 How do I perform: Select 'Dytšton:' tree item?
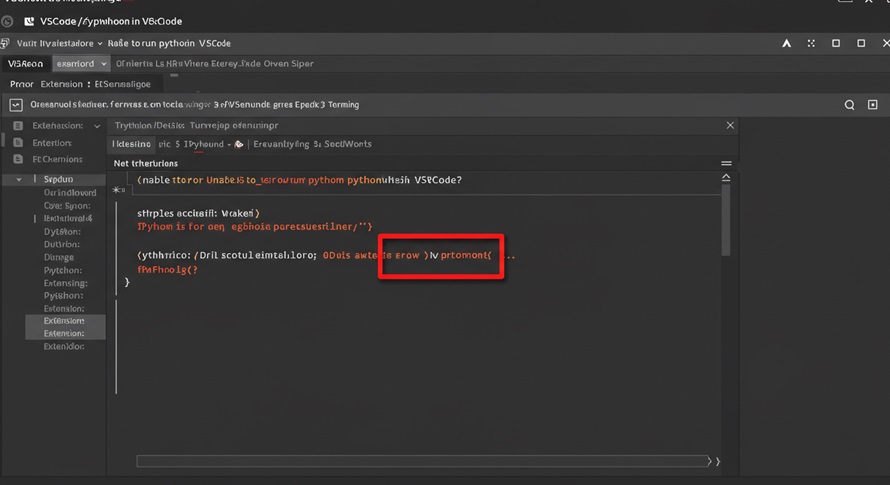62,232
